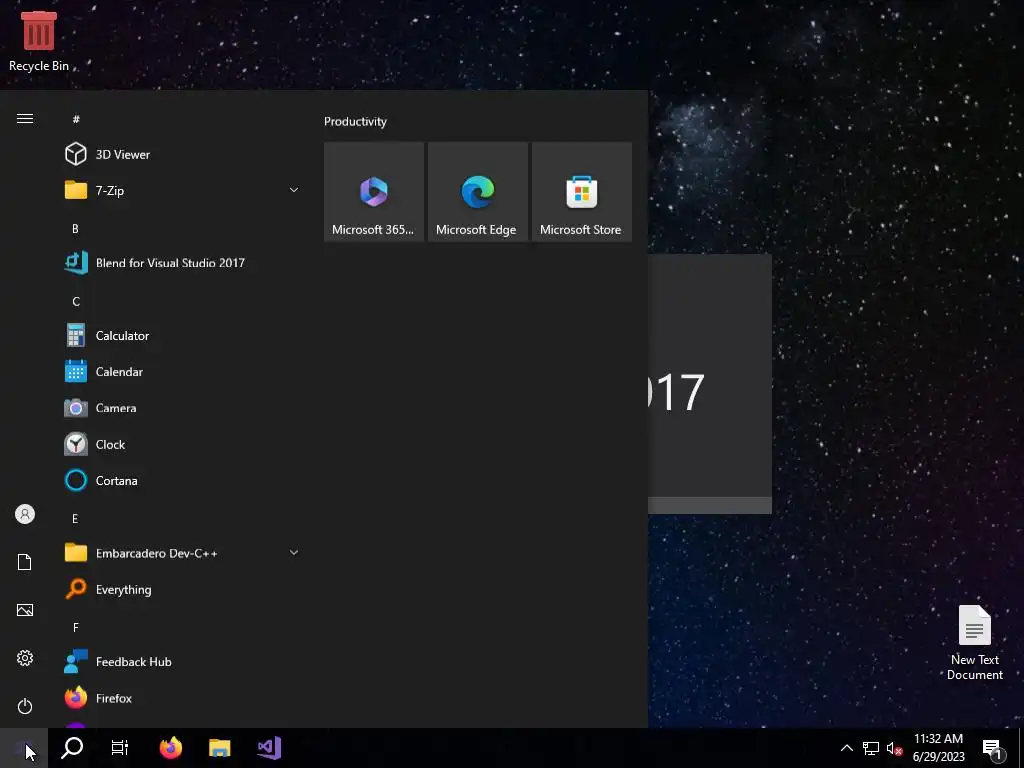The height and width of the screenshot is (768, 1024).
Task: Open Pictures from the Start sidebar
Action: [25, 610]
